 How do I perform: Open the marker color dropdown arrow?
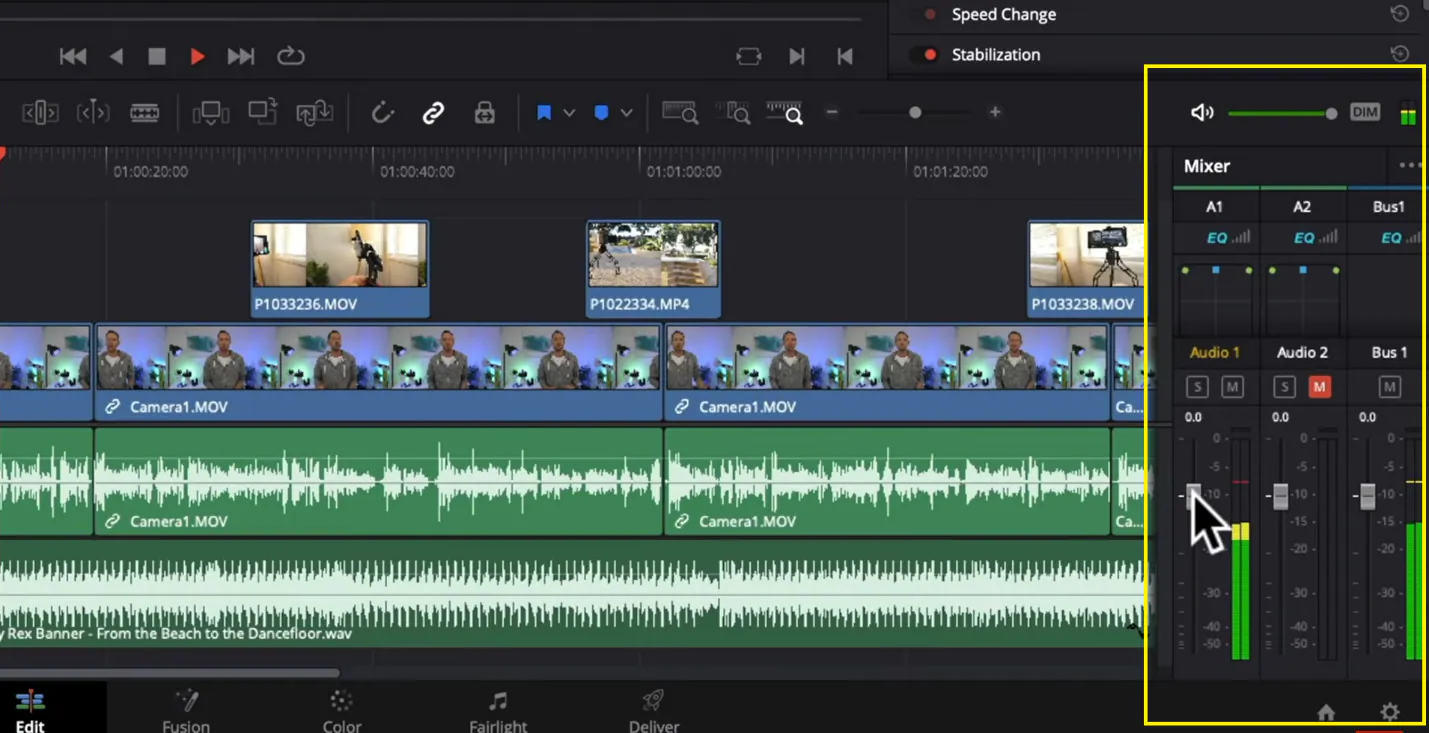click(x=626, y=113)
